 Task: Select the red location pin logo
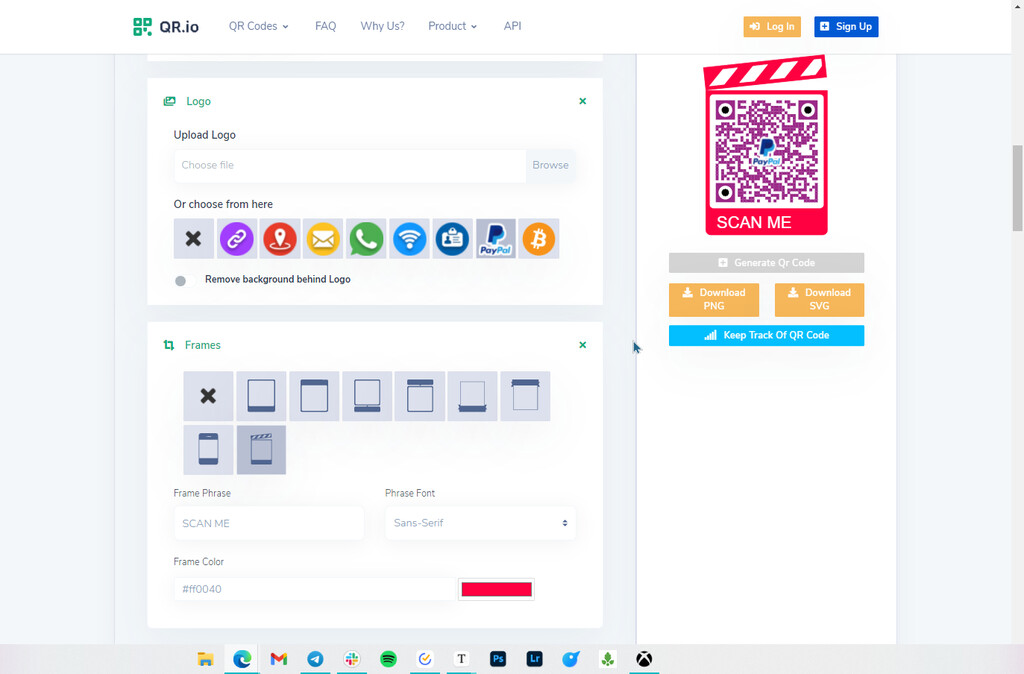[280, 239]
